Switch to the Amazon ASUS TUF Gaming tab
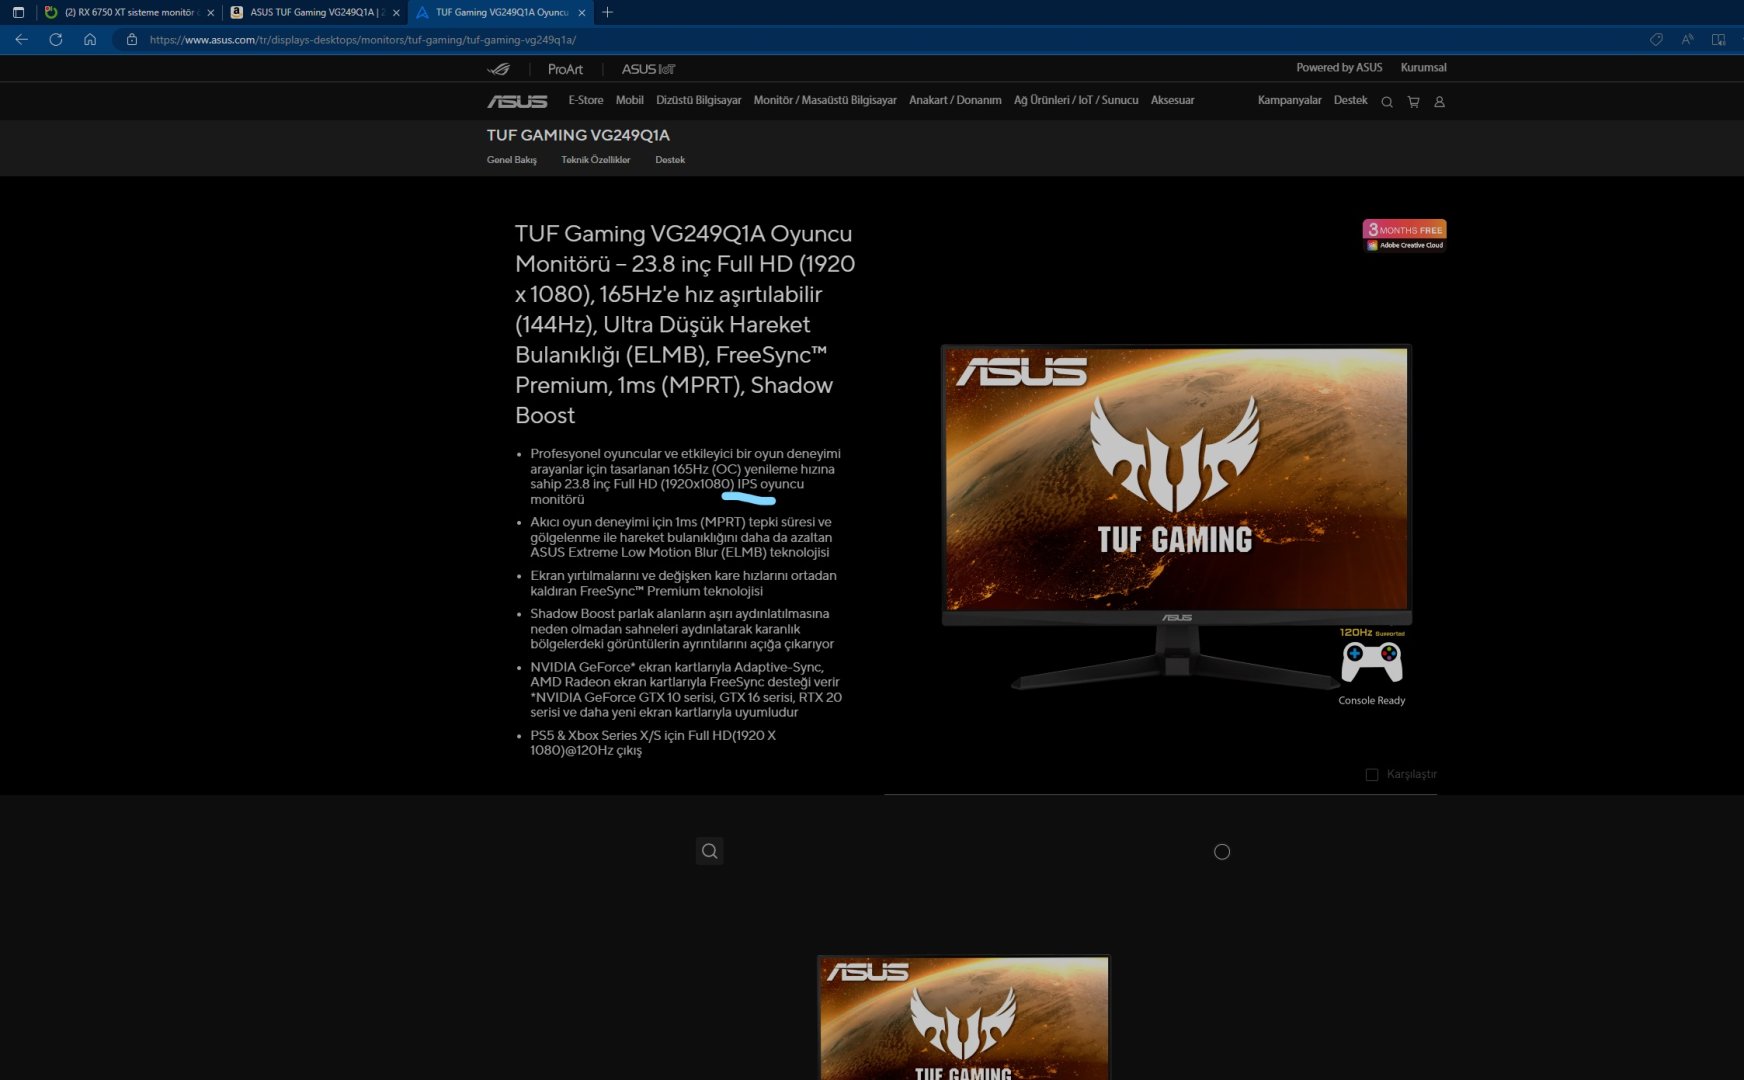Image resolution: width=1744 pixels, height=1080 pixels. point(314,13)
